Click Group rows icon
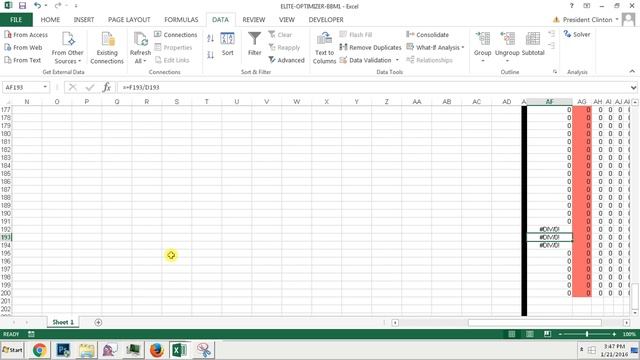The width and height of the screenshot is (640, 360). click(x=482, y=40)
